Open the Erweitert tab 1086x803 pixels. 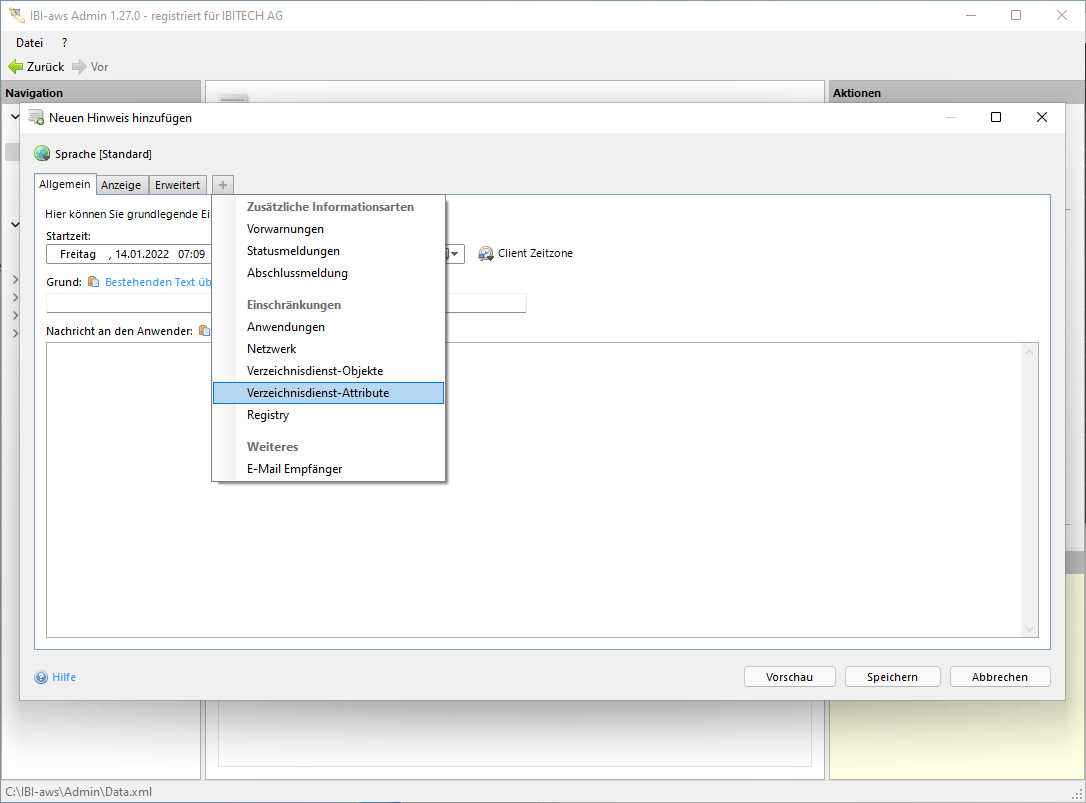click(177, 185)
